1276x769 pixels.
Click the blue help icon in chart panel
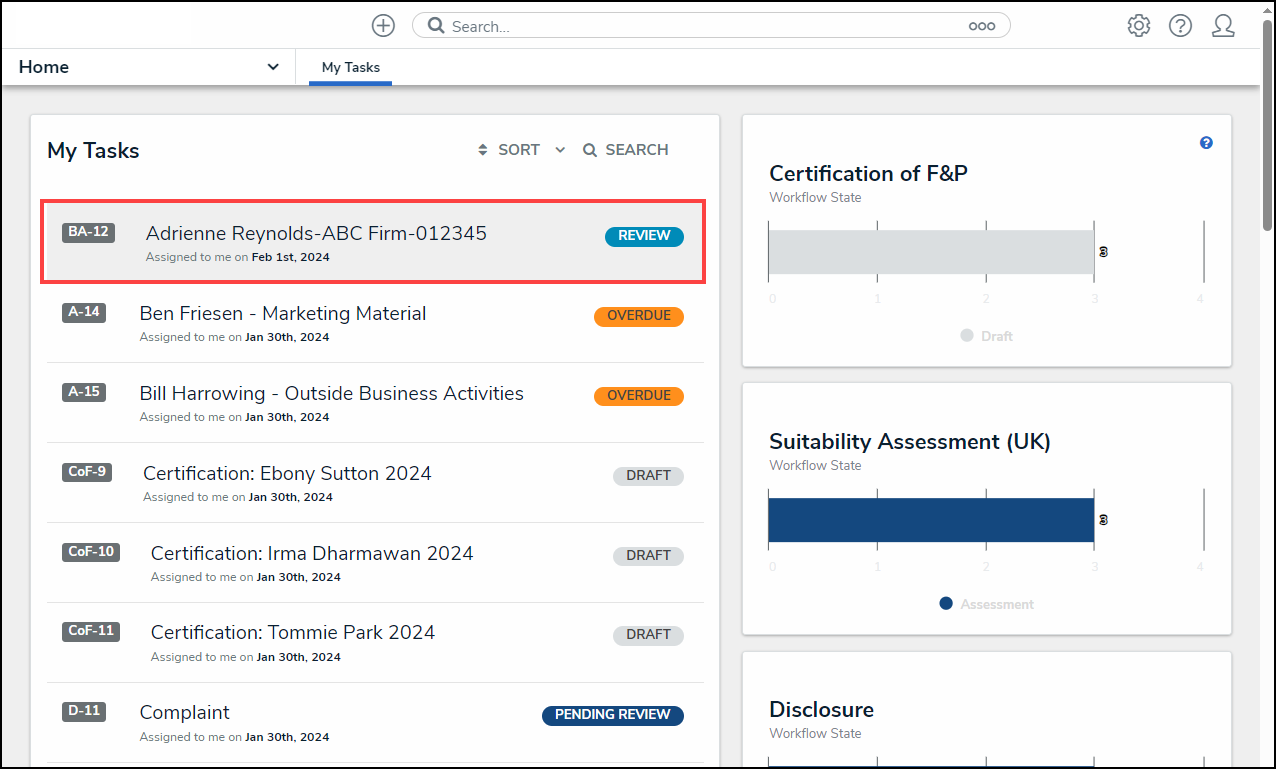1206,143
